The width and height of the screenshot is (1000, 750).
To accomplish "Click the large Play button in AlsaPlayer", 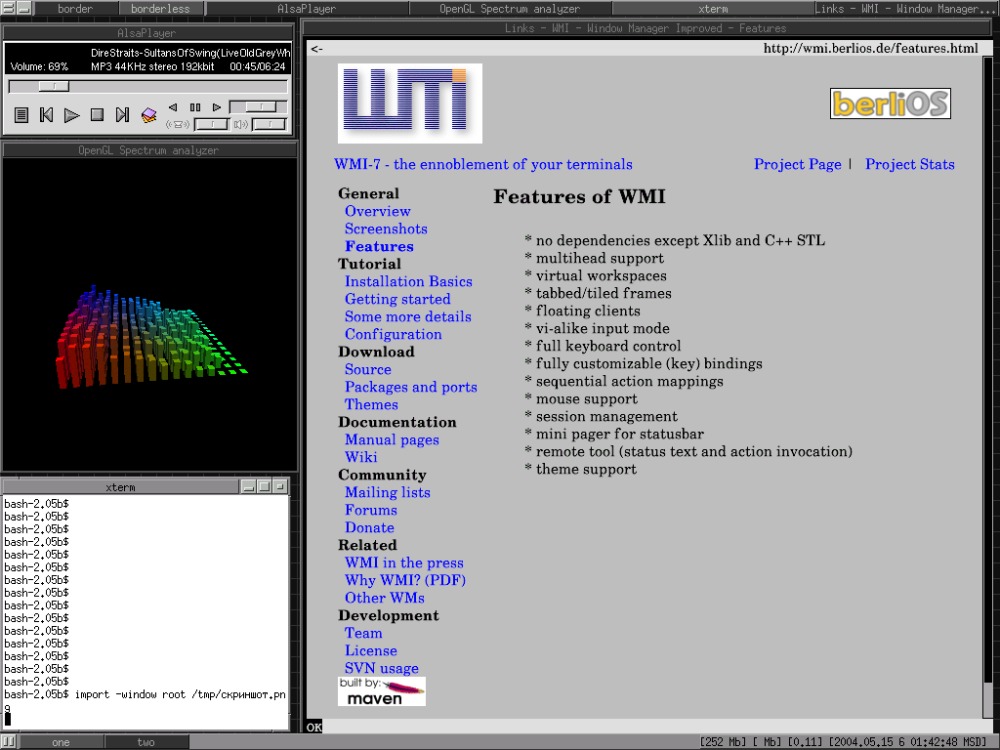I will (72, 115).
